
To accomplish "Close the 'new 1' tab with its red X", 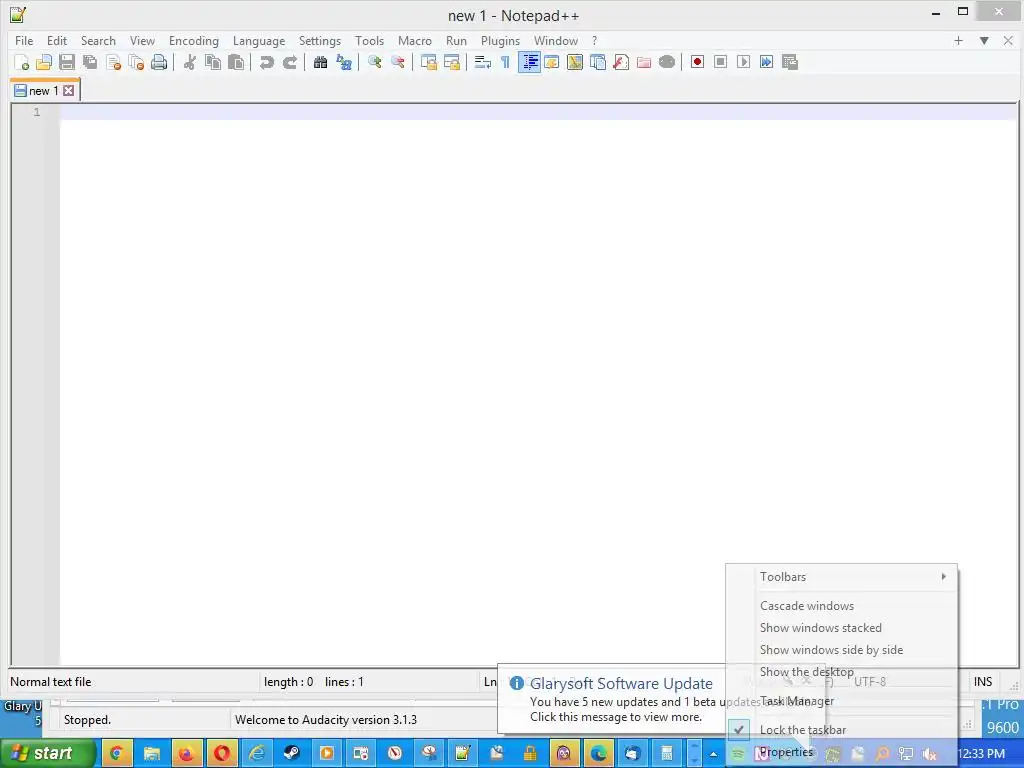I will pyautogui.click(x=69, y=91).
